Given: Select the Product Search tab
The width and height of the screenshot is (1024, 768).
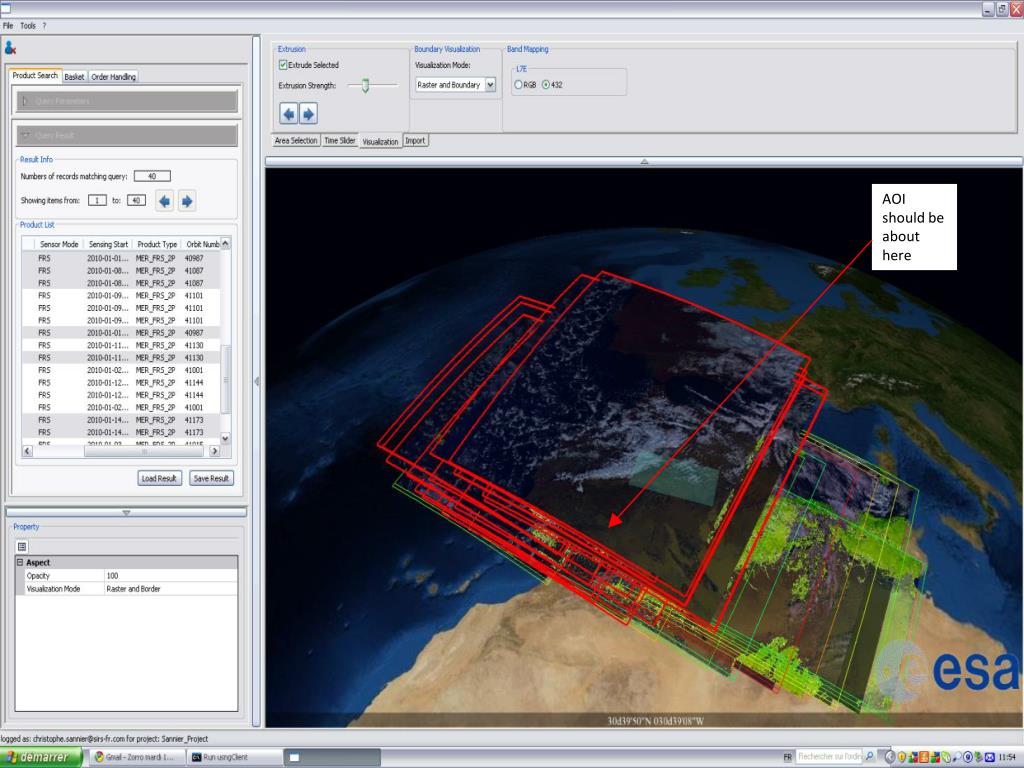Looking at the screenshot, I should pos(35,75).
